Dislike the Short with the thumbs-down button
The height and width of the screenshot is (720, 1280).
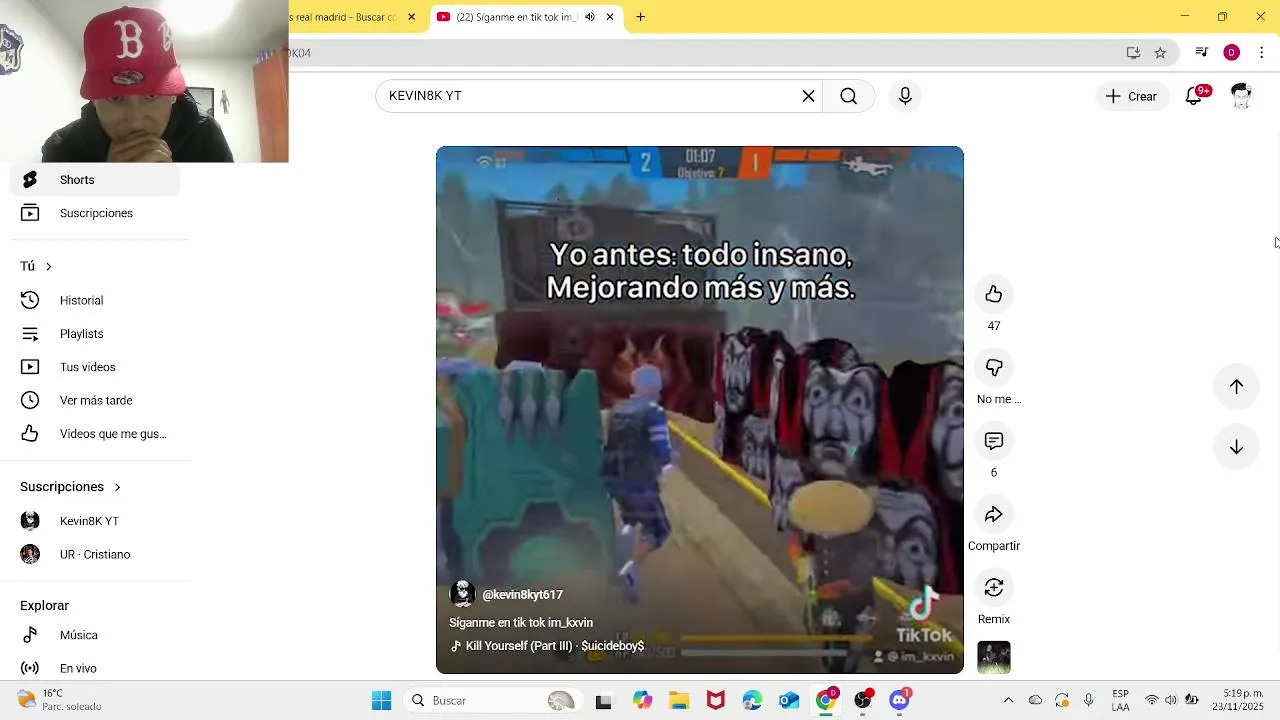[993, 367]
